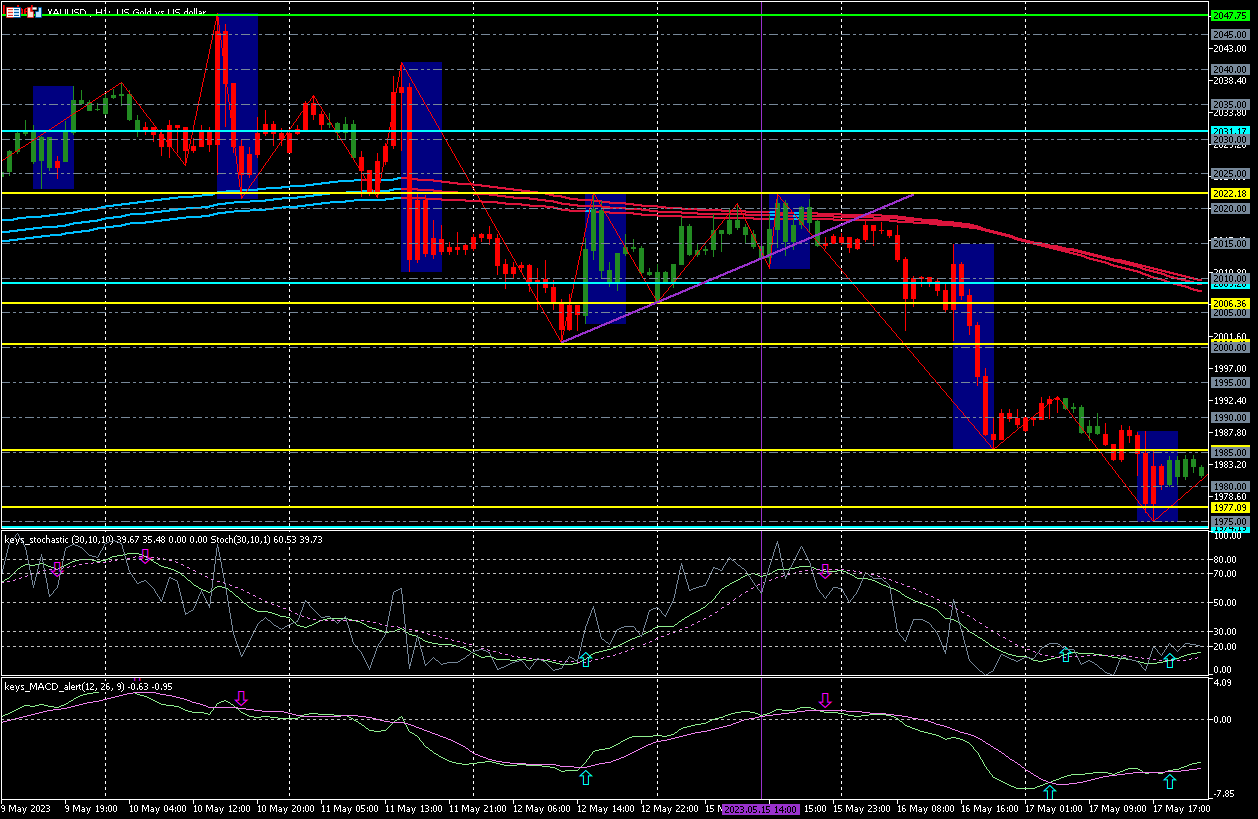Click stochastic cyan buy arrow near 12 May 14:00

pyautogui.click(x=586, y=659)
